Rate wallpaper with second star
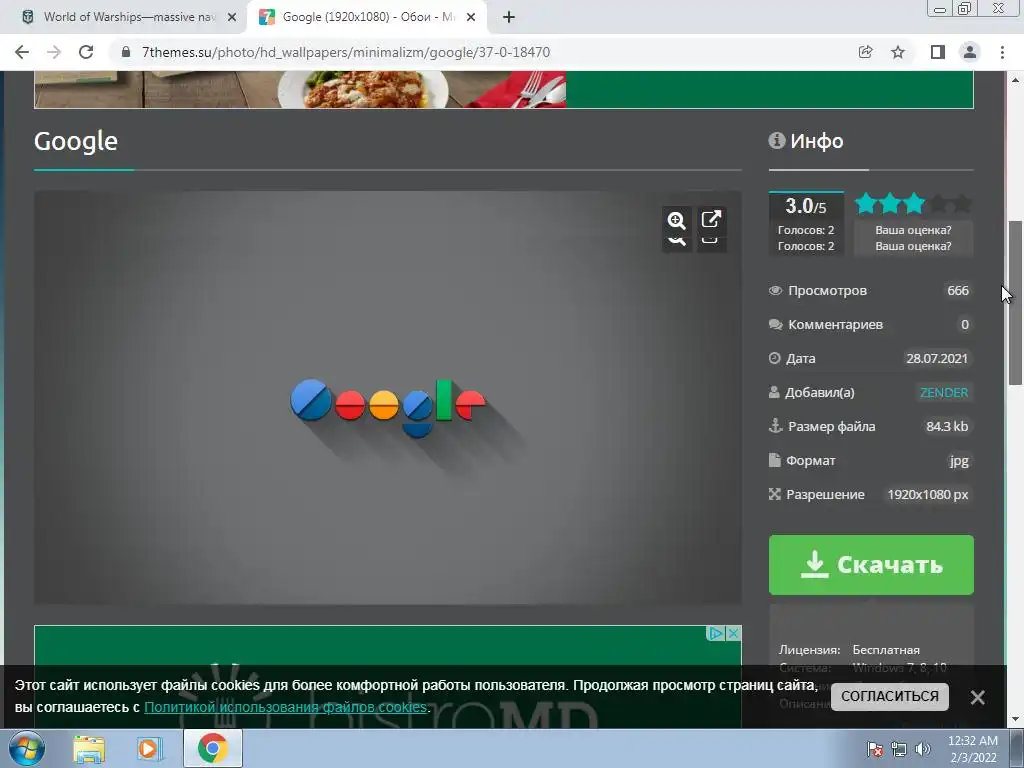 889,204
